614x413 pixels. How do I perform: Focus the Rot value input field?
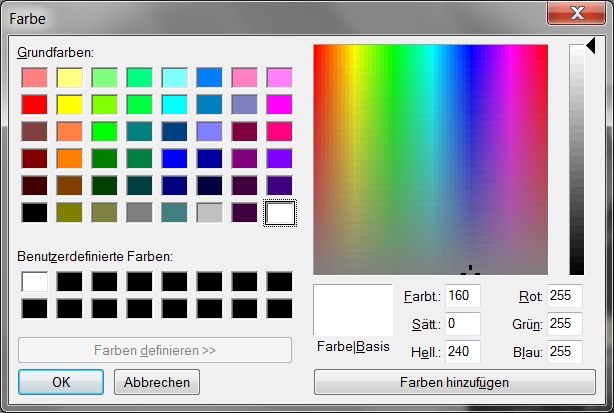565,296
